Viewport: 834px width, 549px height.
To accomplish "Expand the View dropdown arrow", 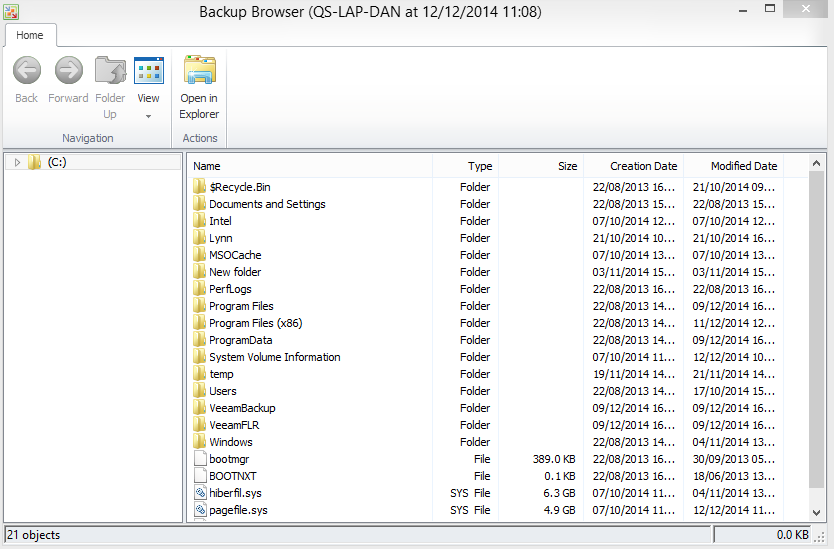I will point(148,116).
